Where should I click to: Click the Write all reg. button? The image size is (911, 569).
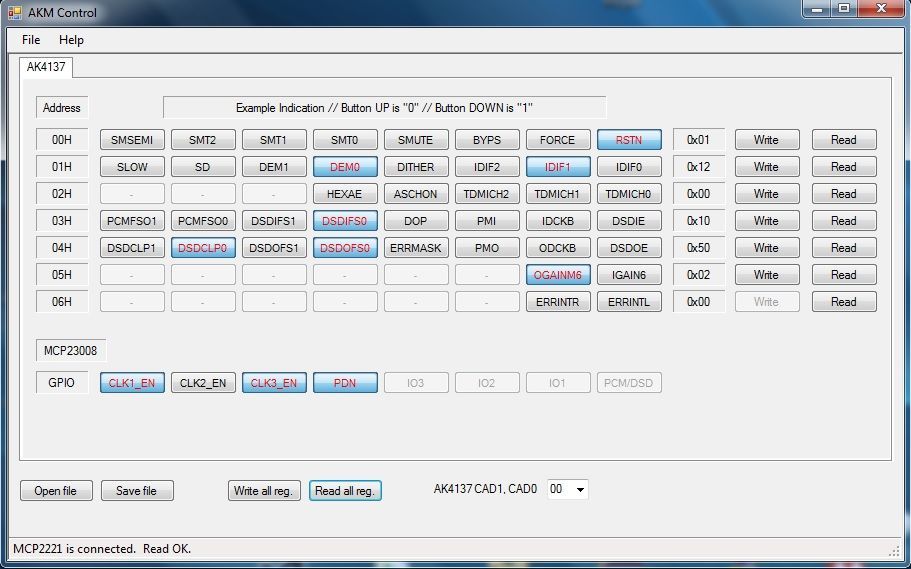264,491
